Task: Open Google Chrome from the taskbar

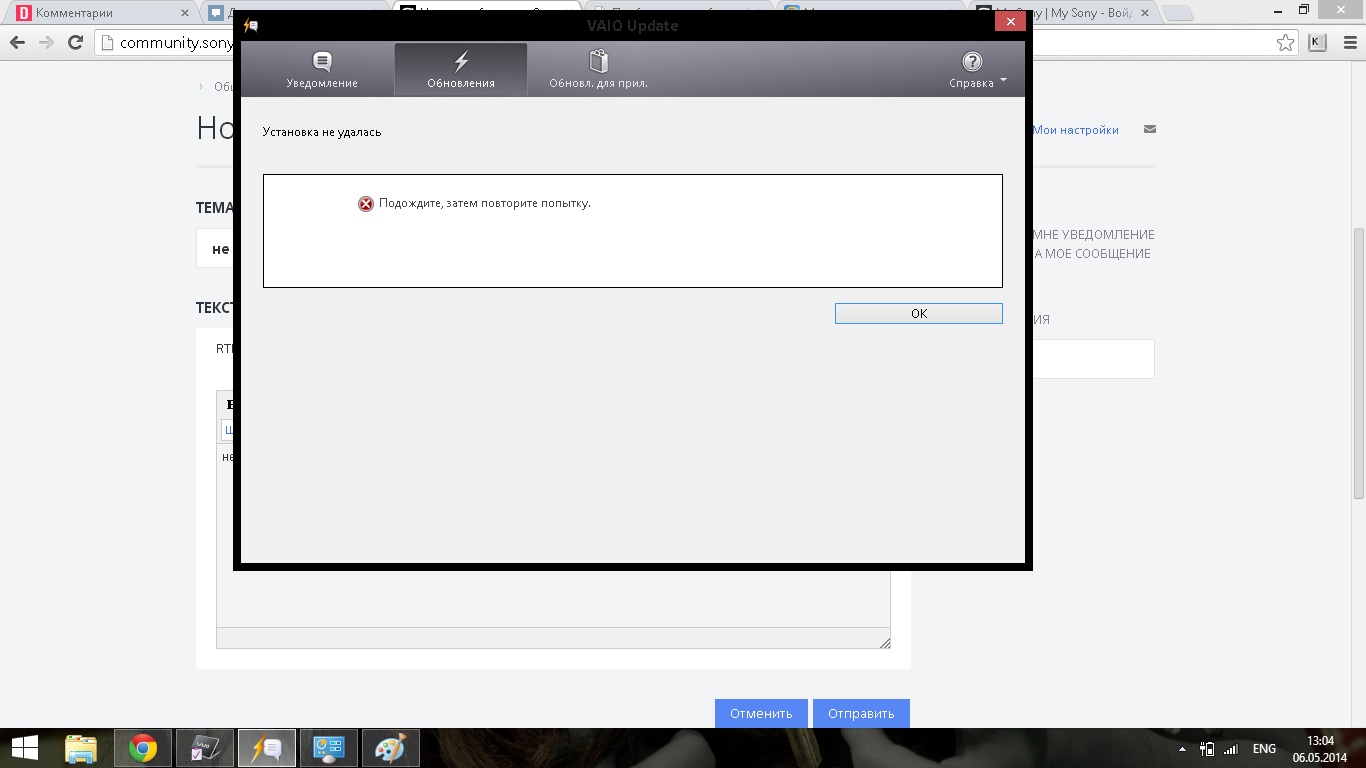Action: 143,748
